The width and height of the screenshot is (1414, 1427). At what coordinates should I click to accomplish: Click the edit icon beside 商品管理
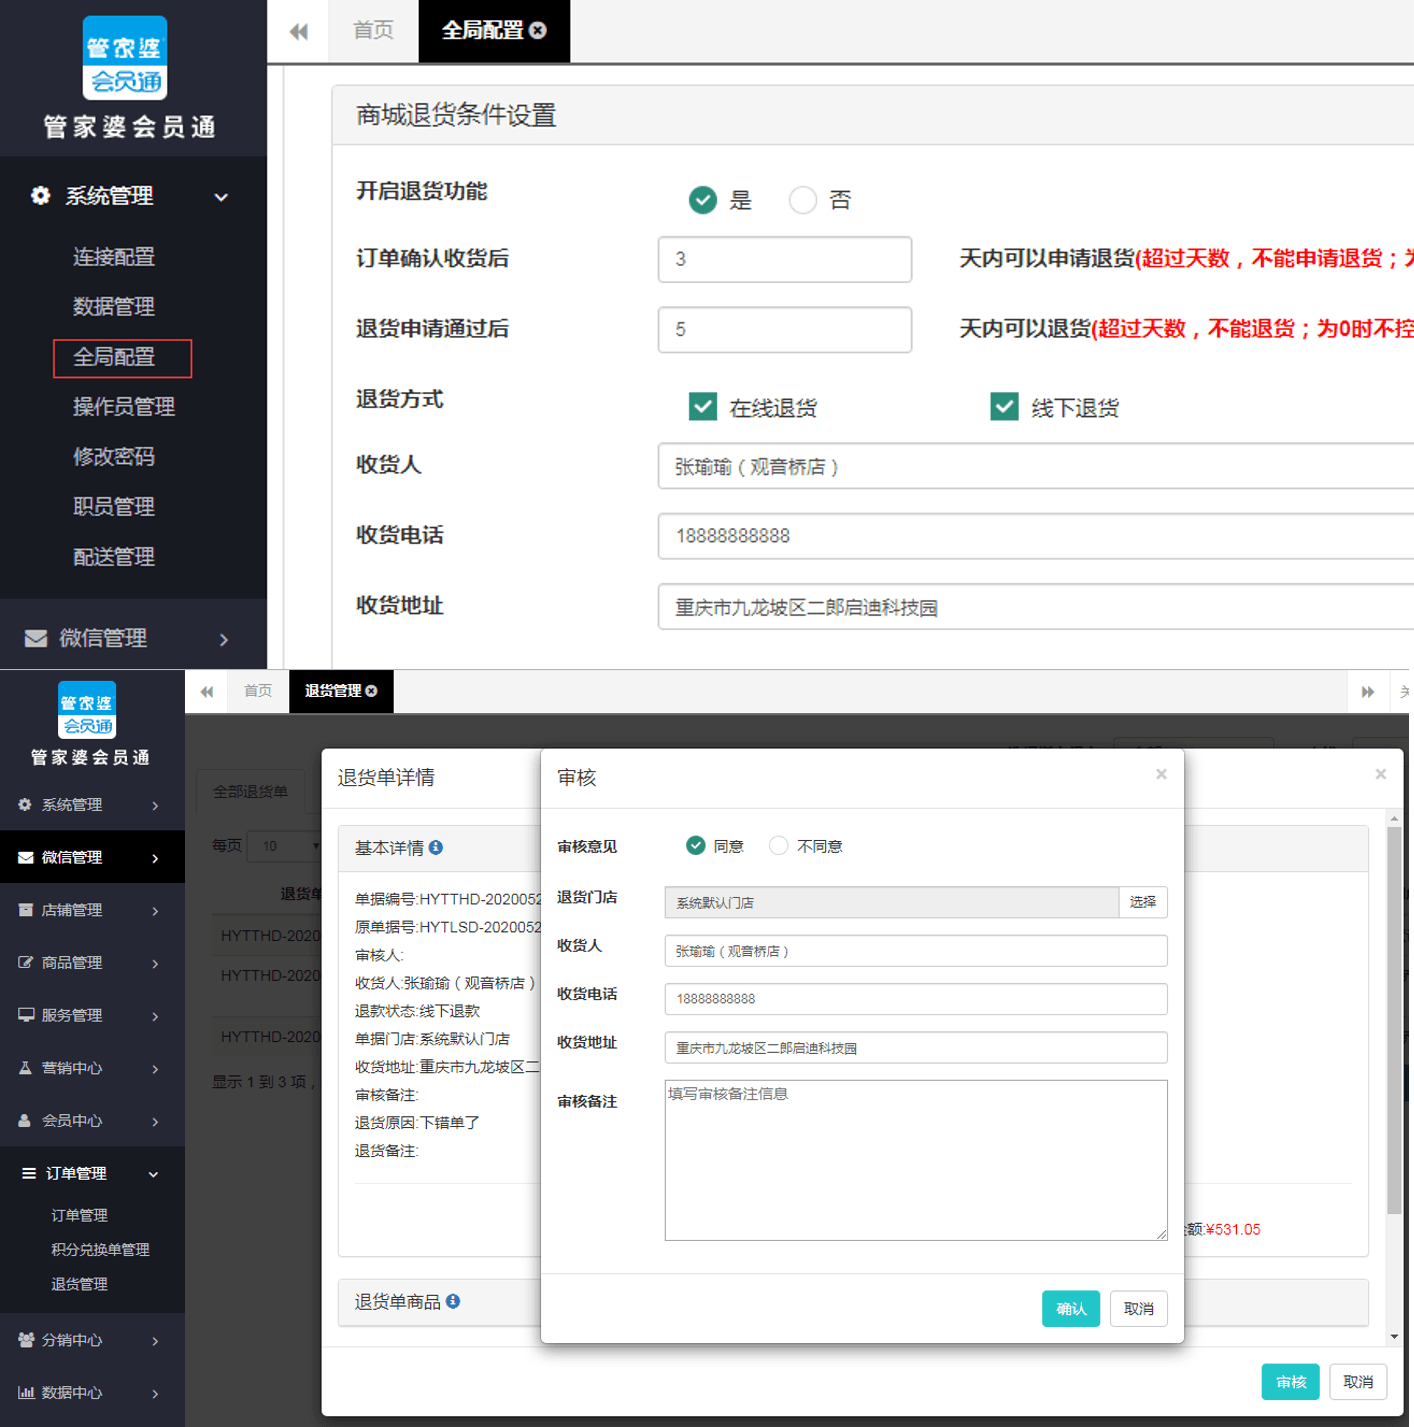(26, 962)
